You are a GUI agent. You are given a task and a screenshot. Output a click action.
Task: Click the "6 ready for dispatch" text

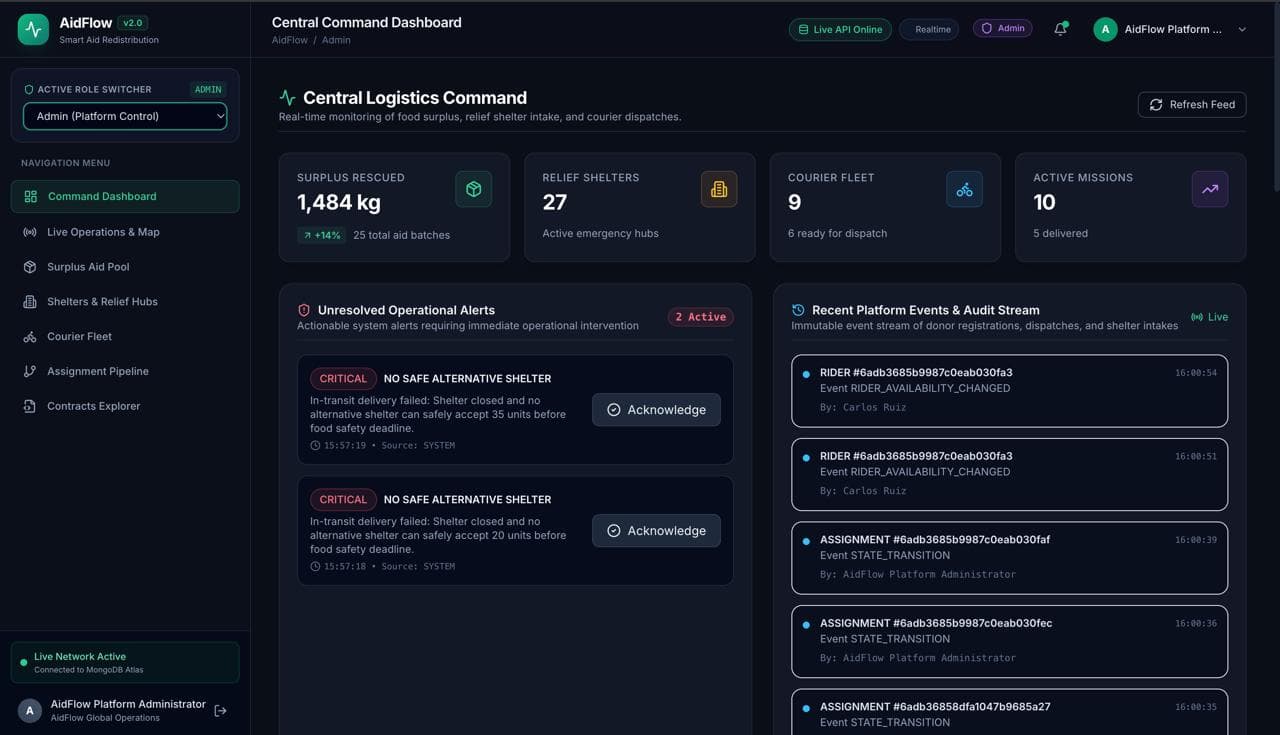(837, 233)
